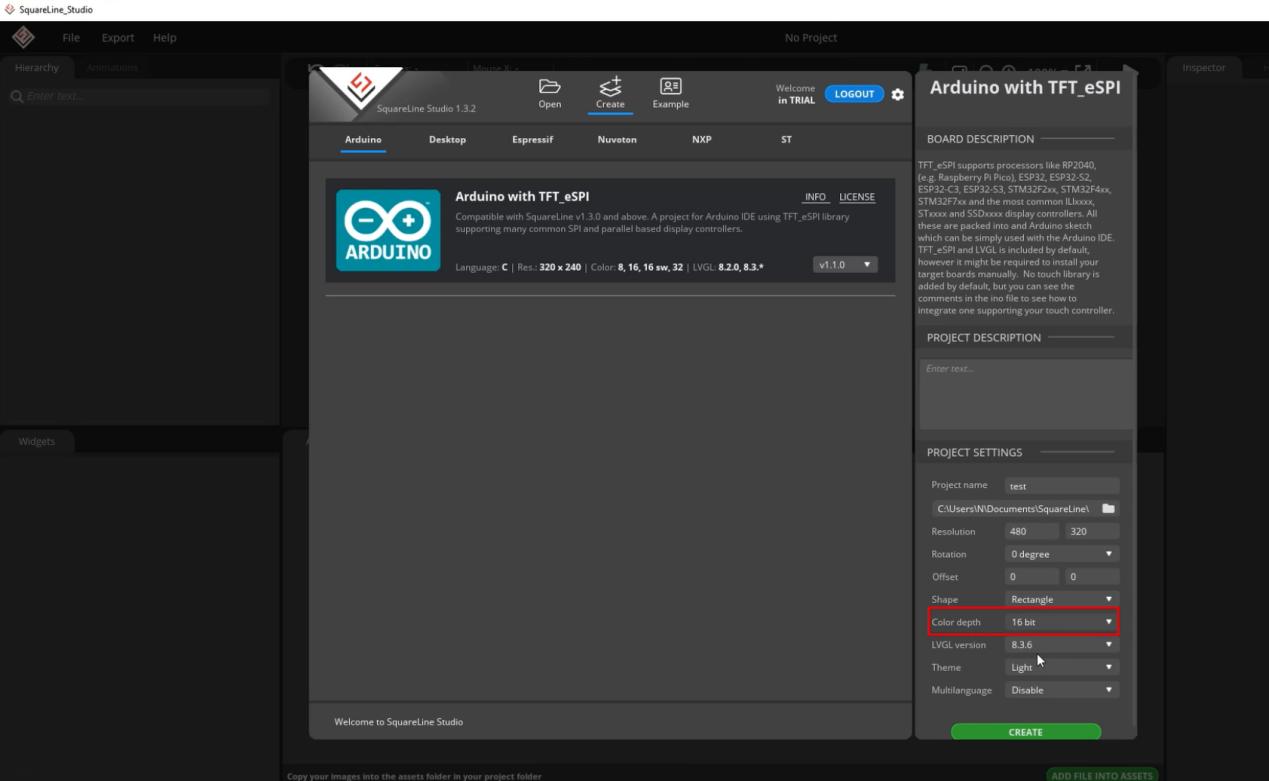
Task: Click the Hierarchy search field
Action: (x=140, y=96)
